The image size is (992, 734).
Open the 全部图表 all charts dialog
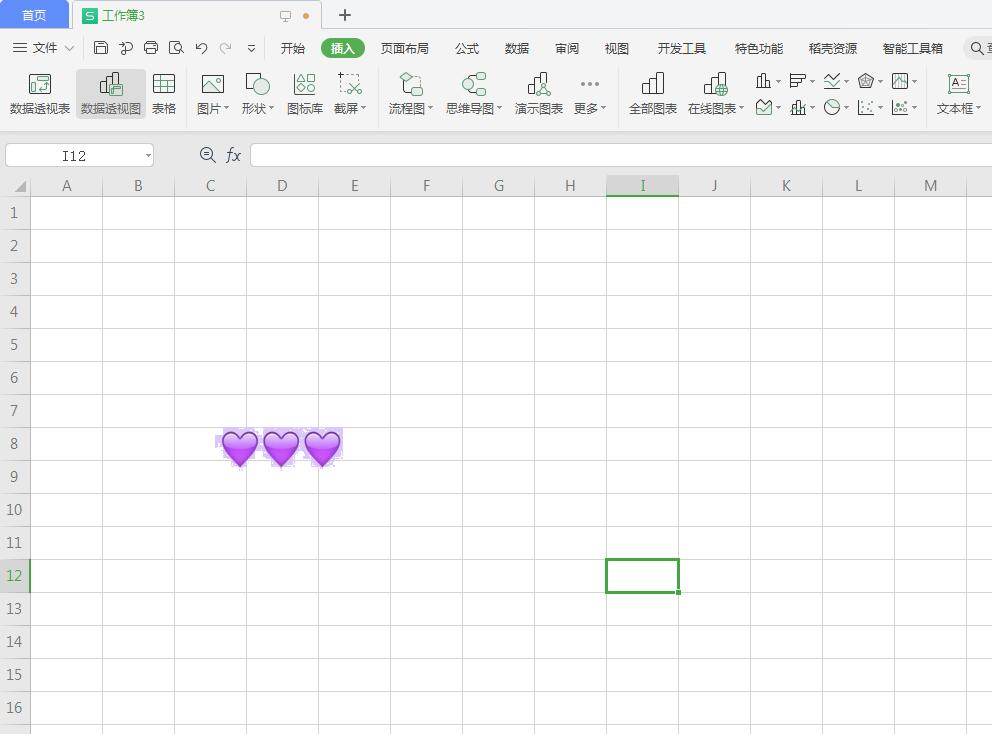click(653, 94)
